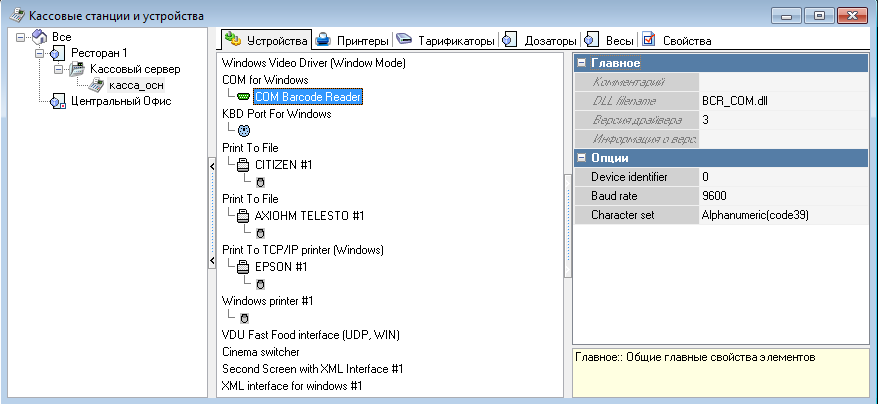The image size is (878, 404).
Task: Click the Кассовый сервер folder icon
Action: pyautogui.click(x=76, y=69)
